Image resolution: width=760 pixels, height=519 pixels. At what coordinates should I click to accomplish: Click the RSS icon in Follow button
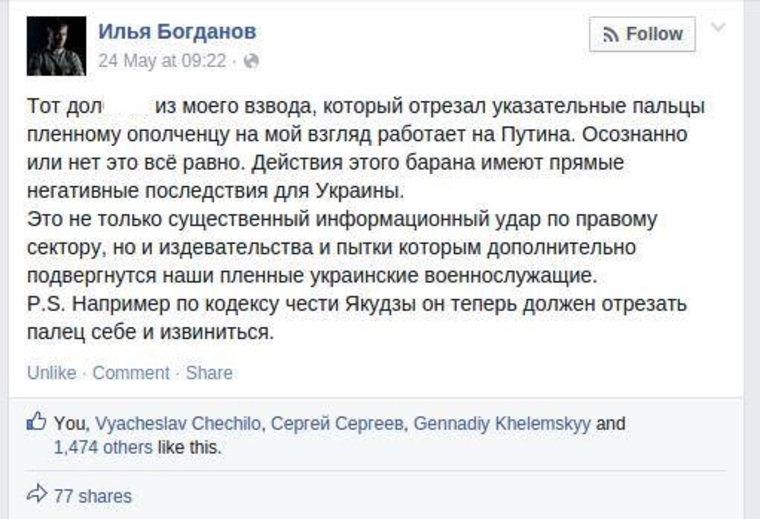point(611,34)
